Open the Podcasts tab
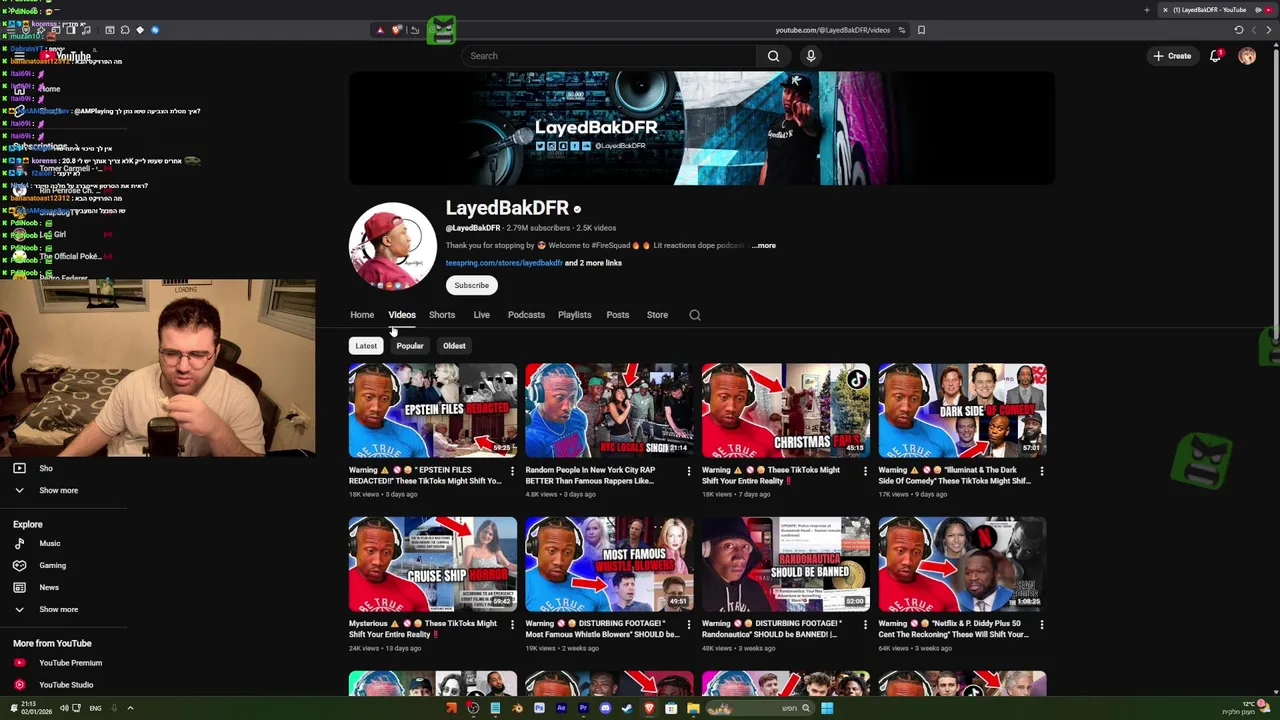This screenshot has width=1280, height=720. click(x=526, y=315)
